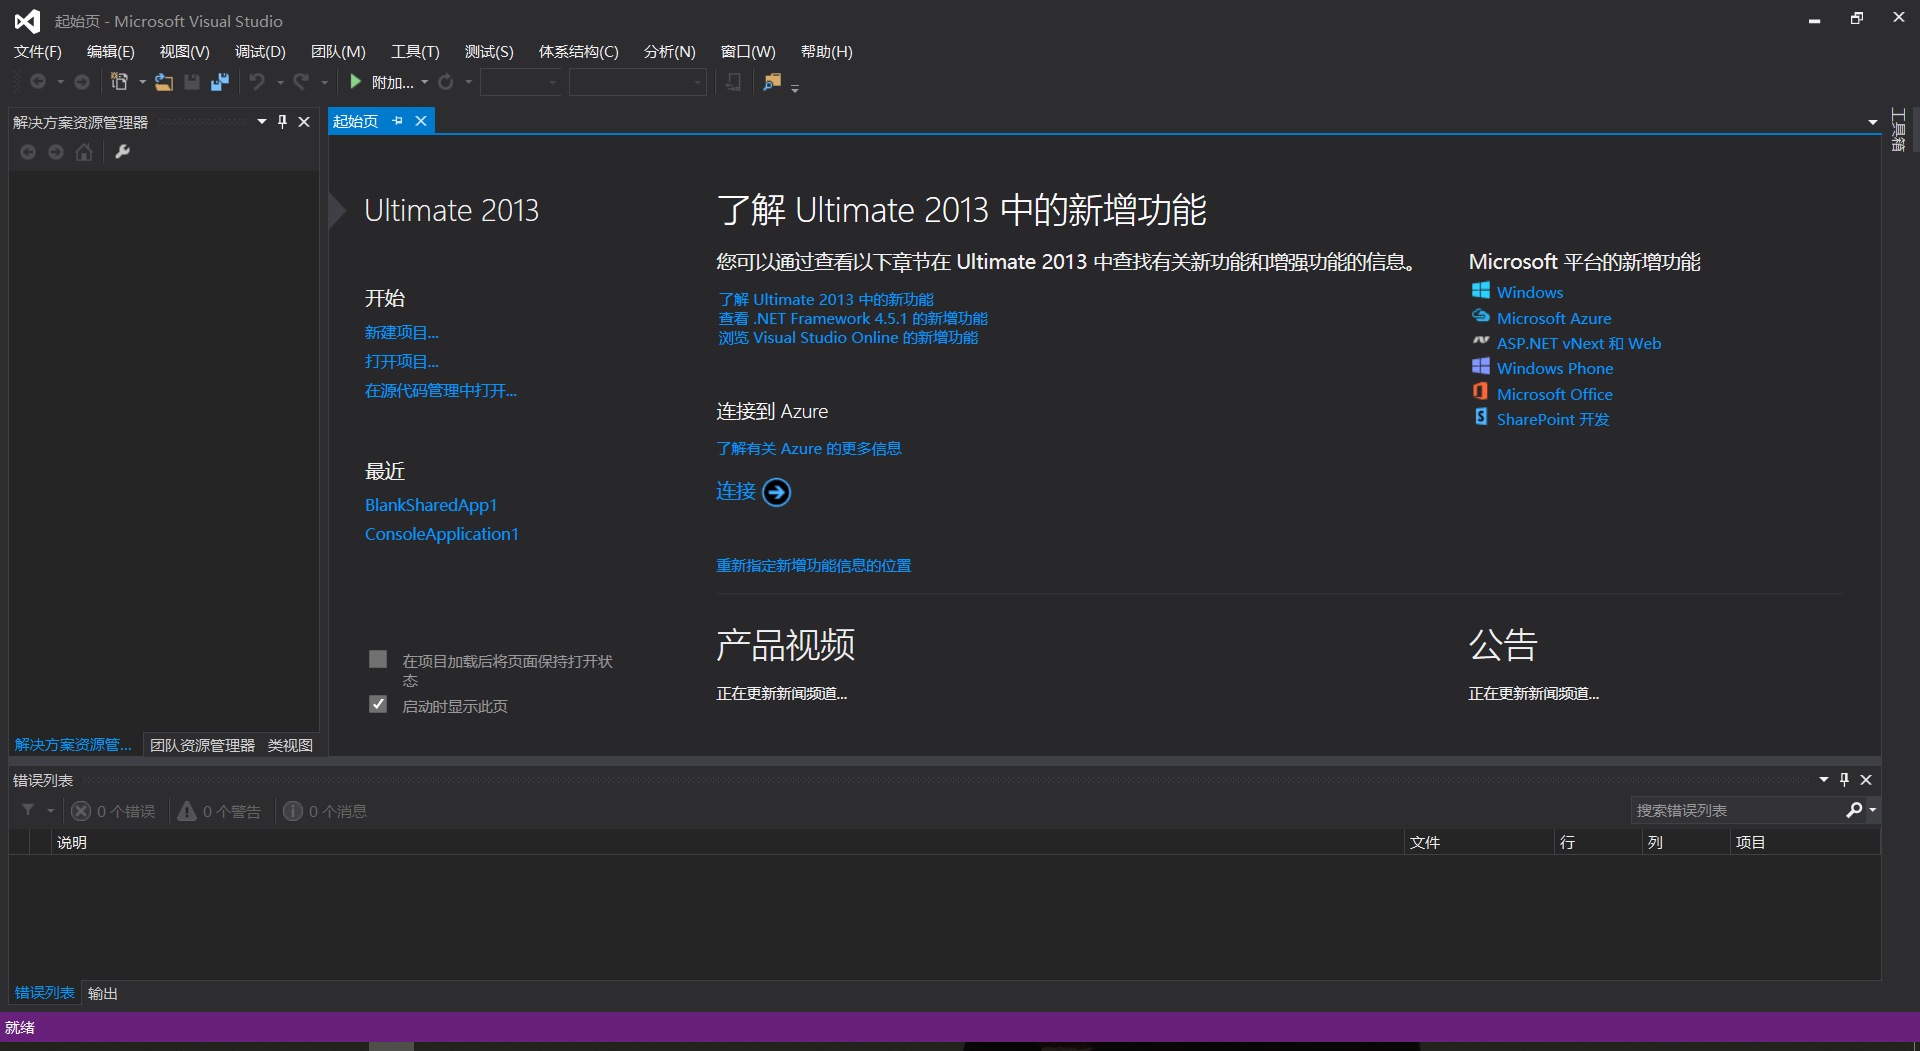Switch to the 团队资源管理器 tab

202,745
